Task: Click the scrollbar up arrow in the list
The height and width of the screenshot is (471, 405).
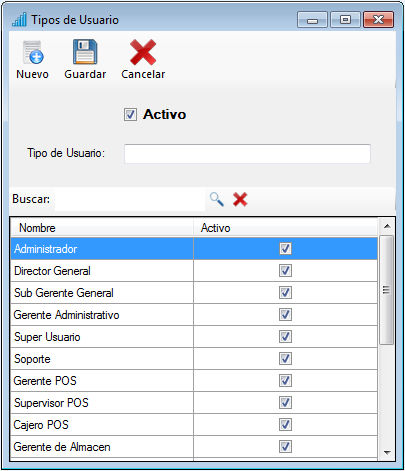Action: click(387, 226)
